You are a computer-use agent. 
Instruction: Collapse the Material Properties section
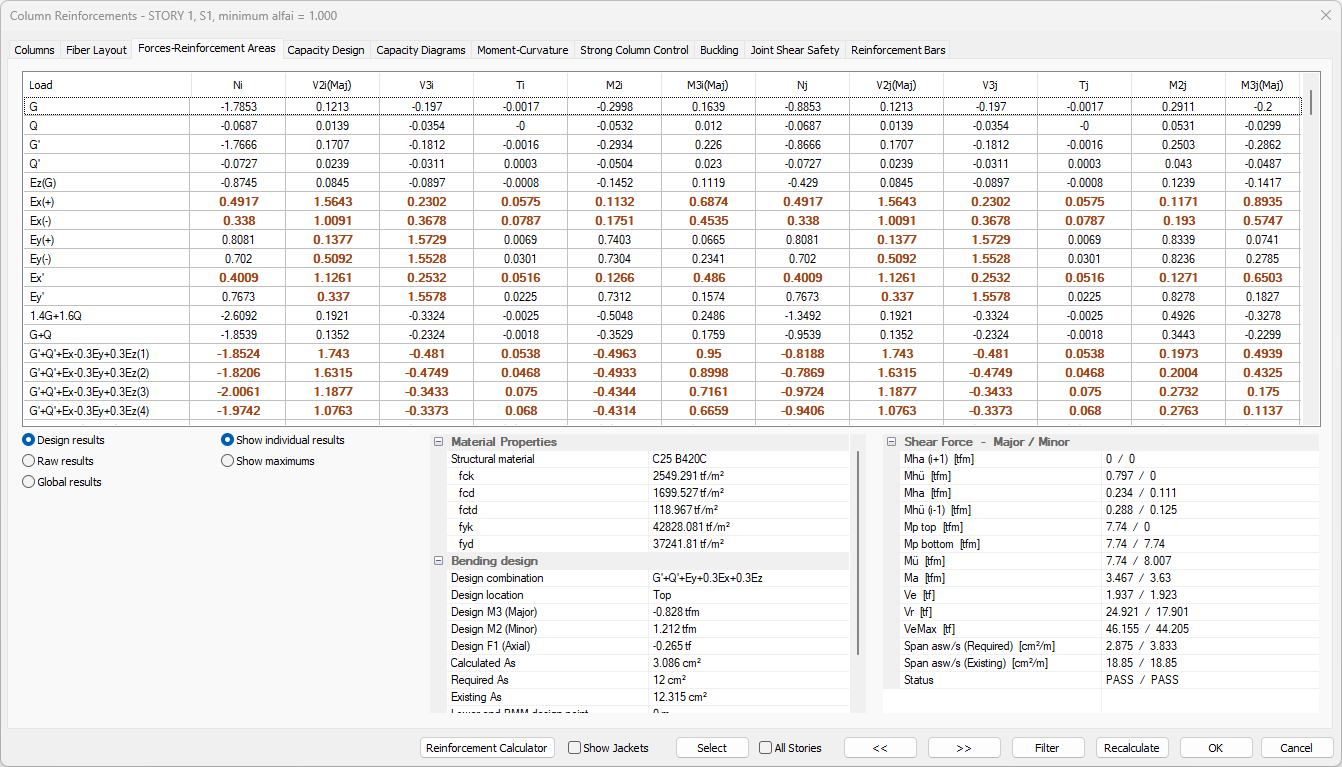click(438, 442)
